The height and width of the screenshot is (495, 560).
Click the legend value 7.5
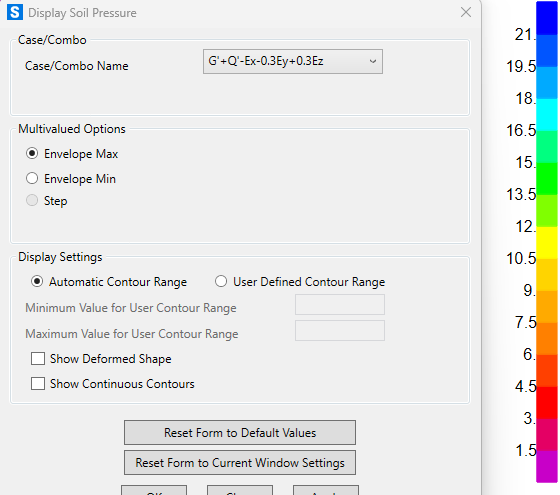pyautogui.click(x=525, y=322)
